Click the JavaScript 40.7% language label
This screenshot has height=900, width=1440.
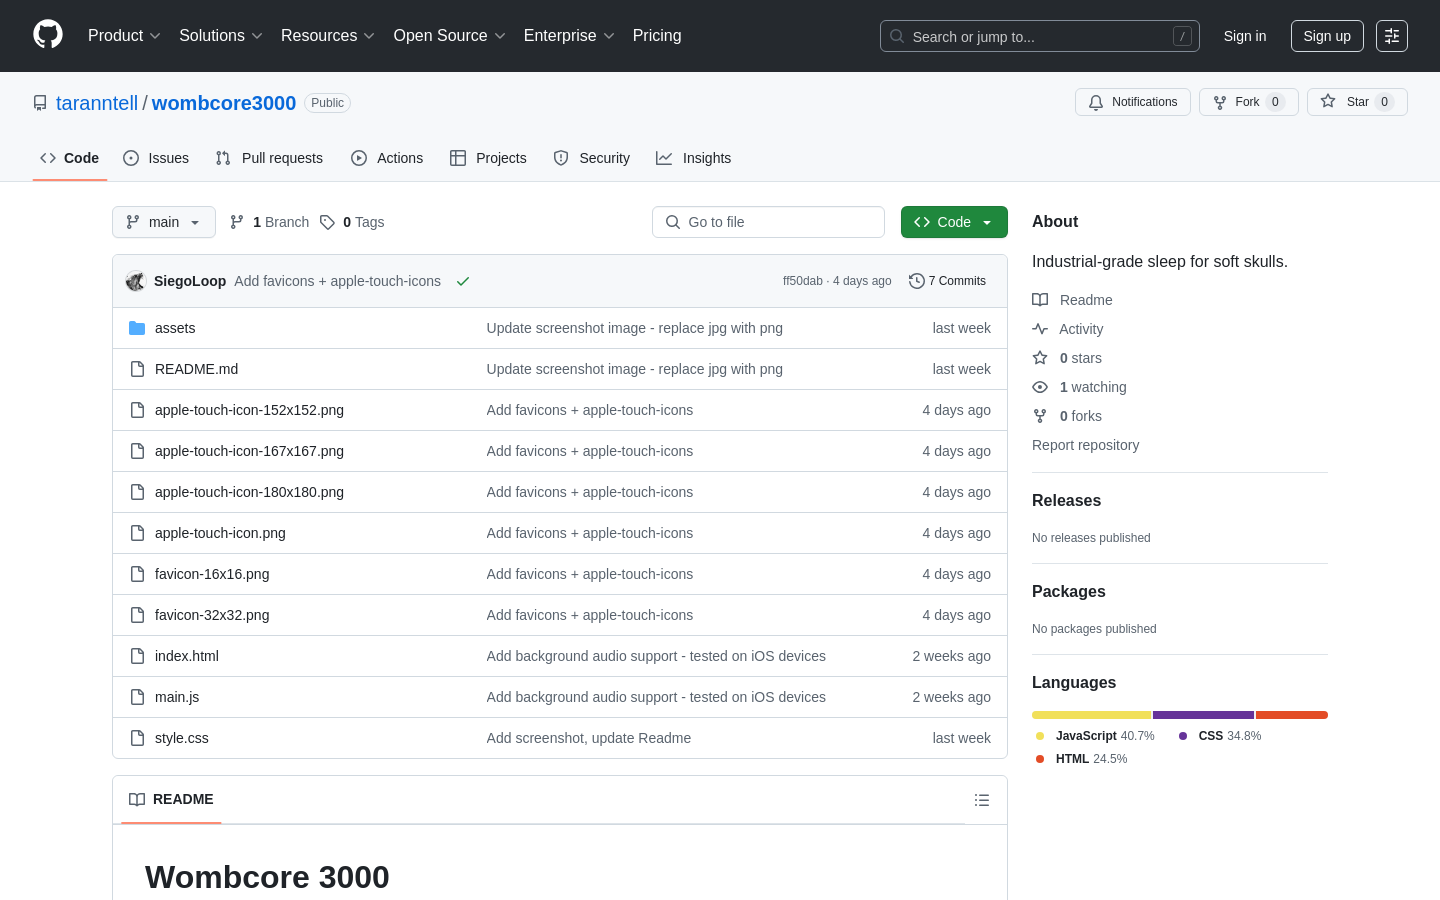[1104, 736]
